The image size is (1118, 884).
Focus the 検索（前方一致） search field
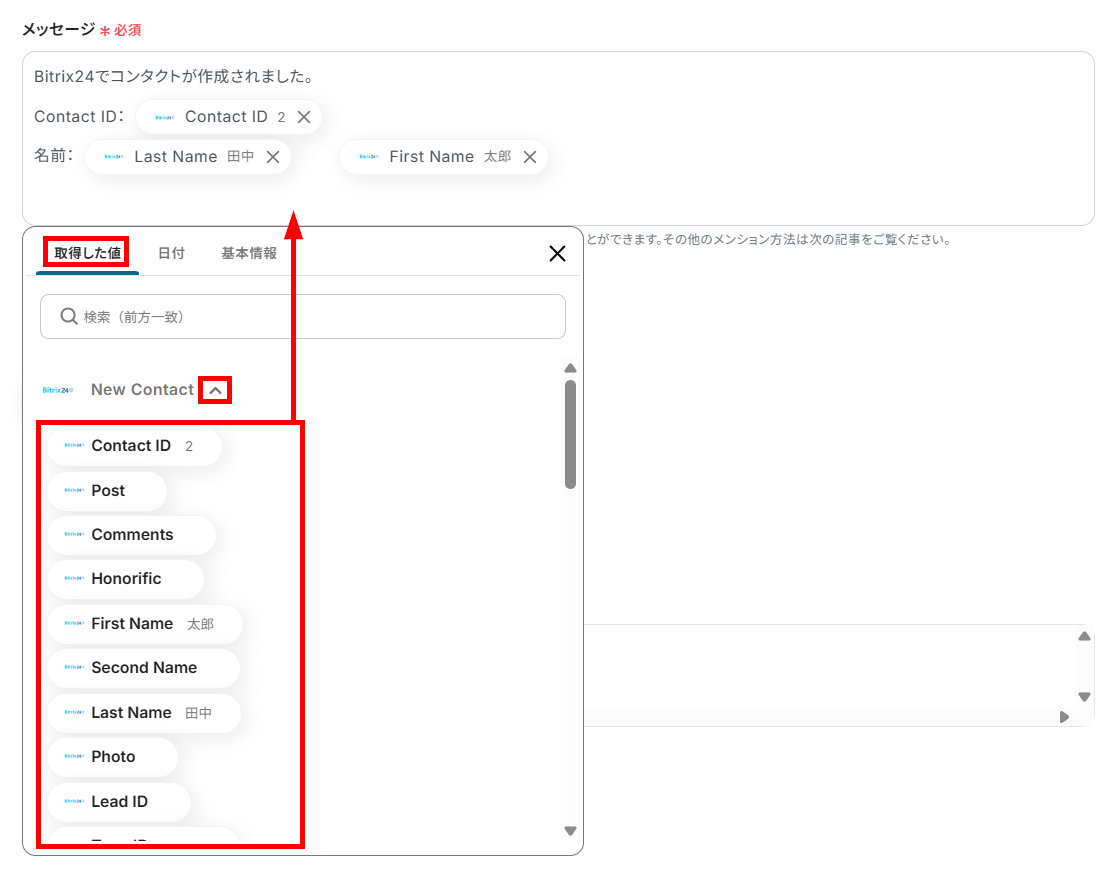point(303,317)
